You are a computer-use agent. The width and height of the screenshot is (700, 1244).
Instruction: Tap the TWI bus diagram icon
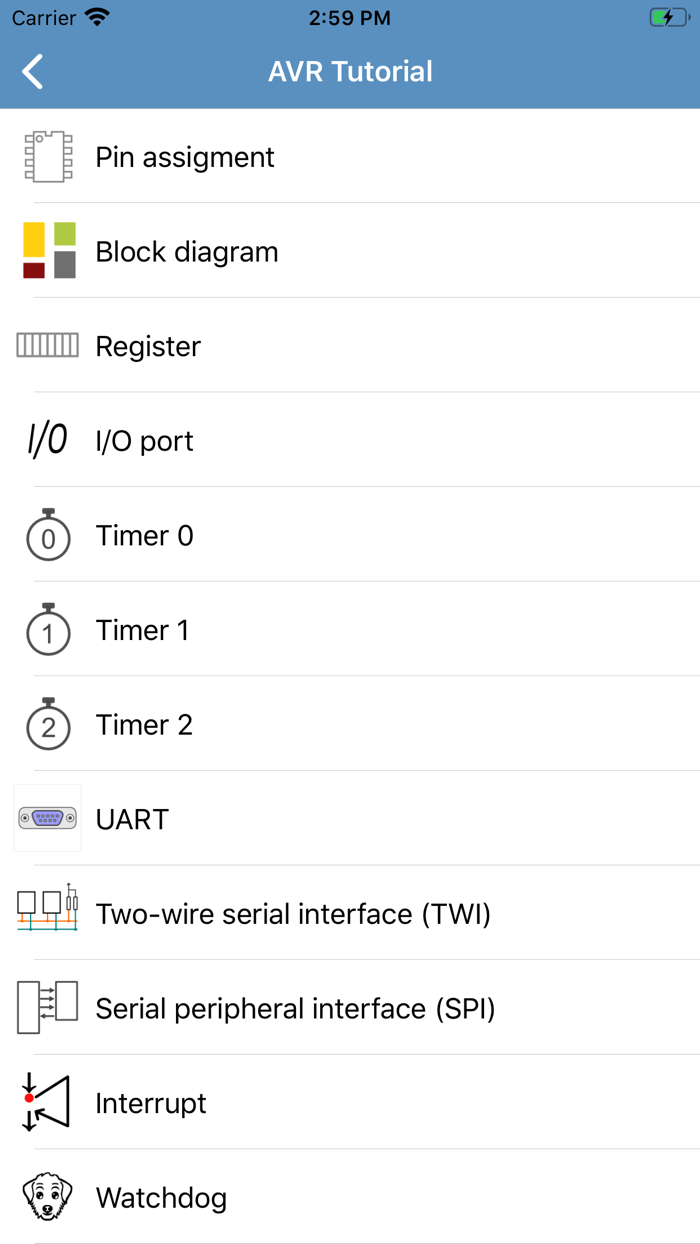coord(48,911)
